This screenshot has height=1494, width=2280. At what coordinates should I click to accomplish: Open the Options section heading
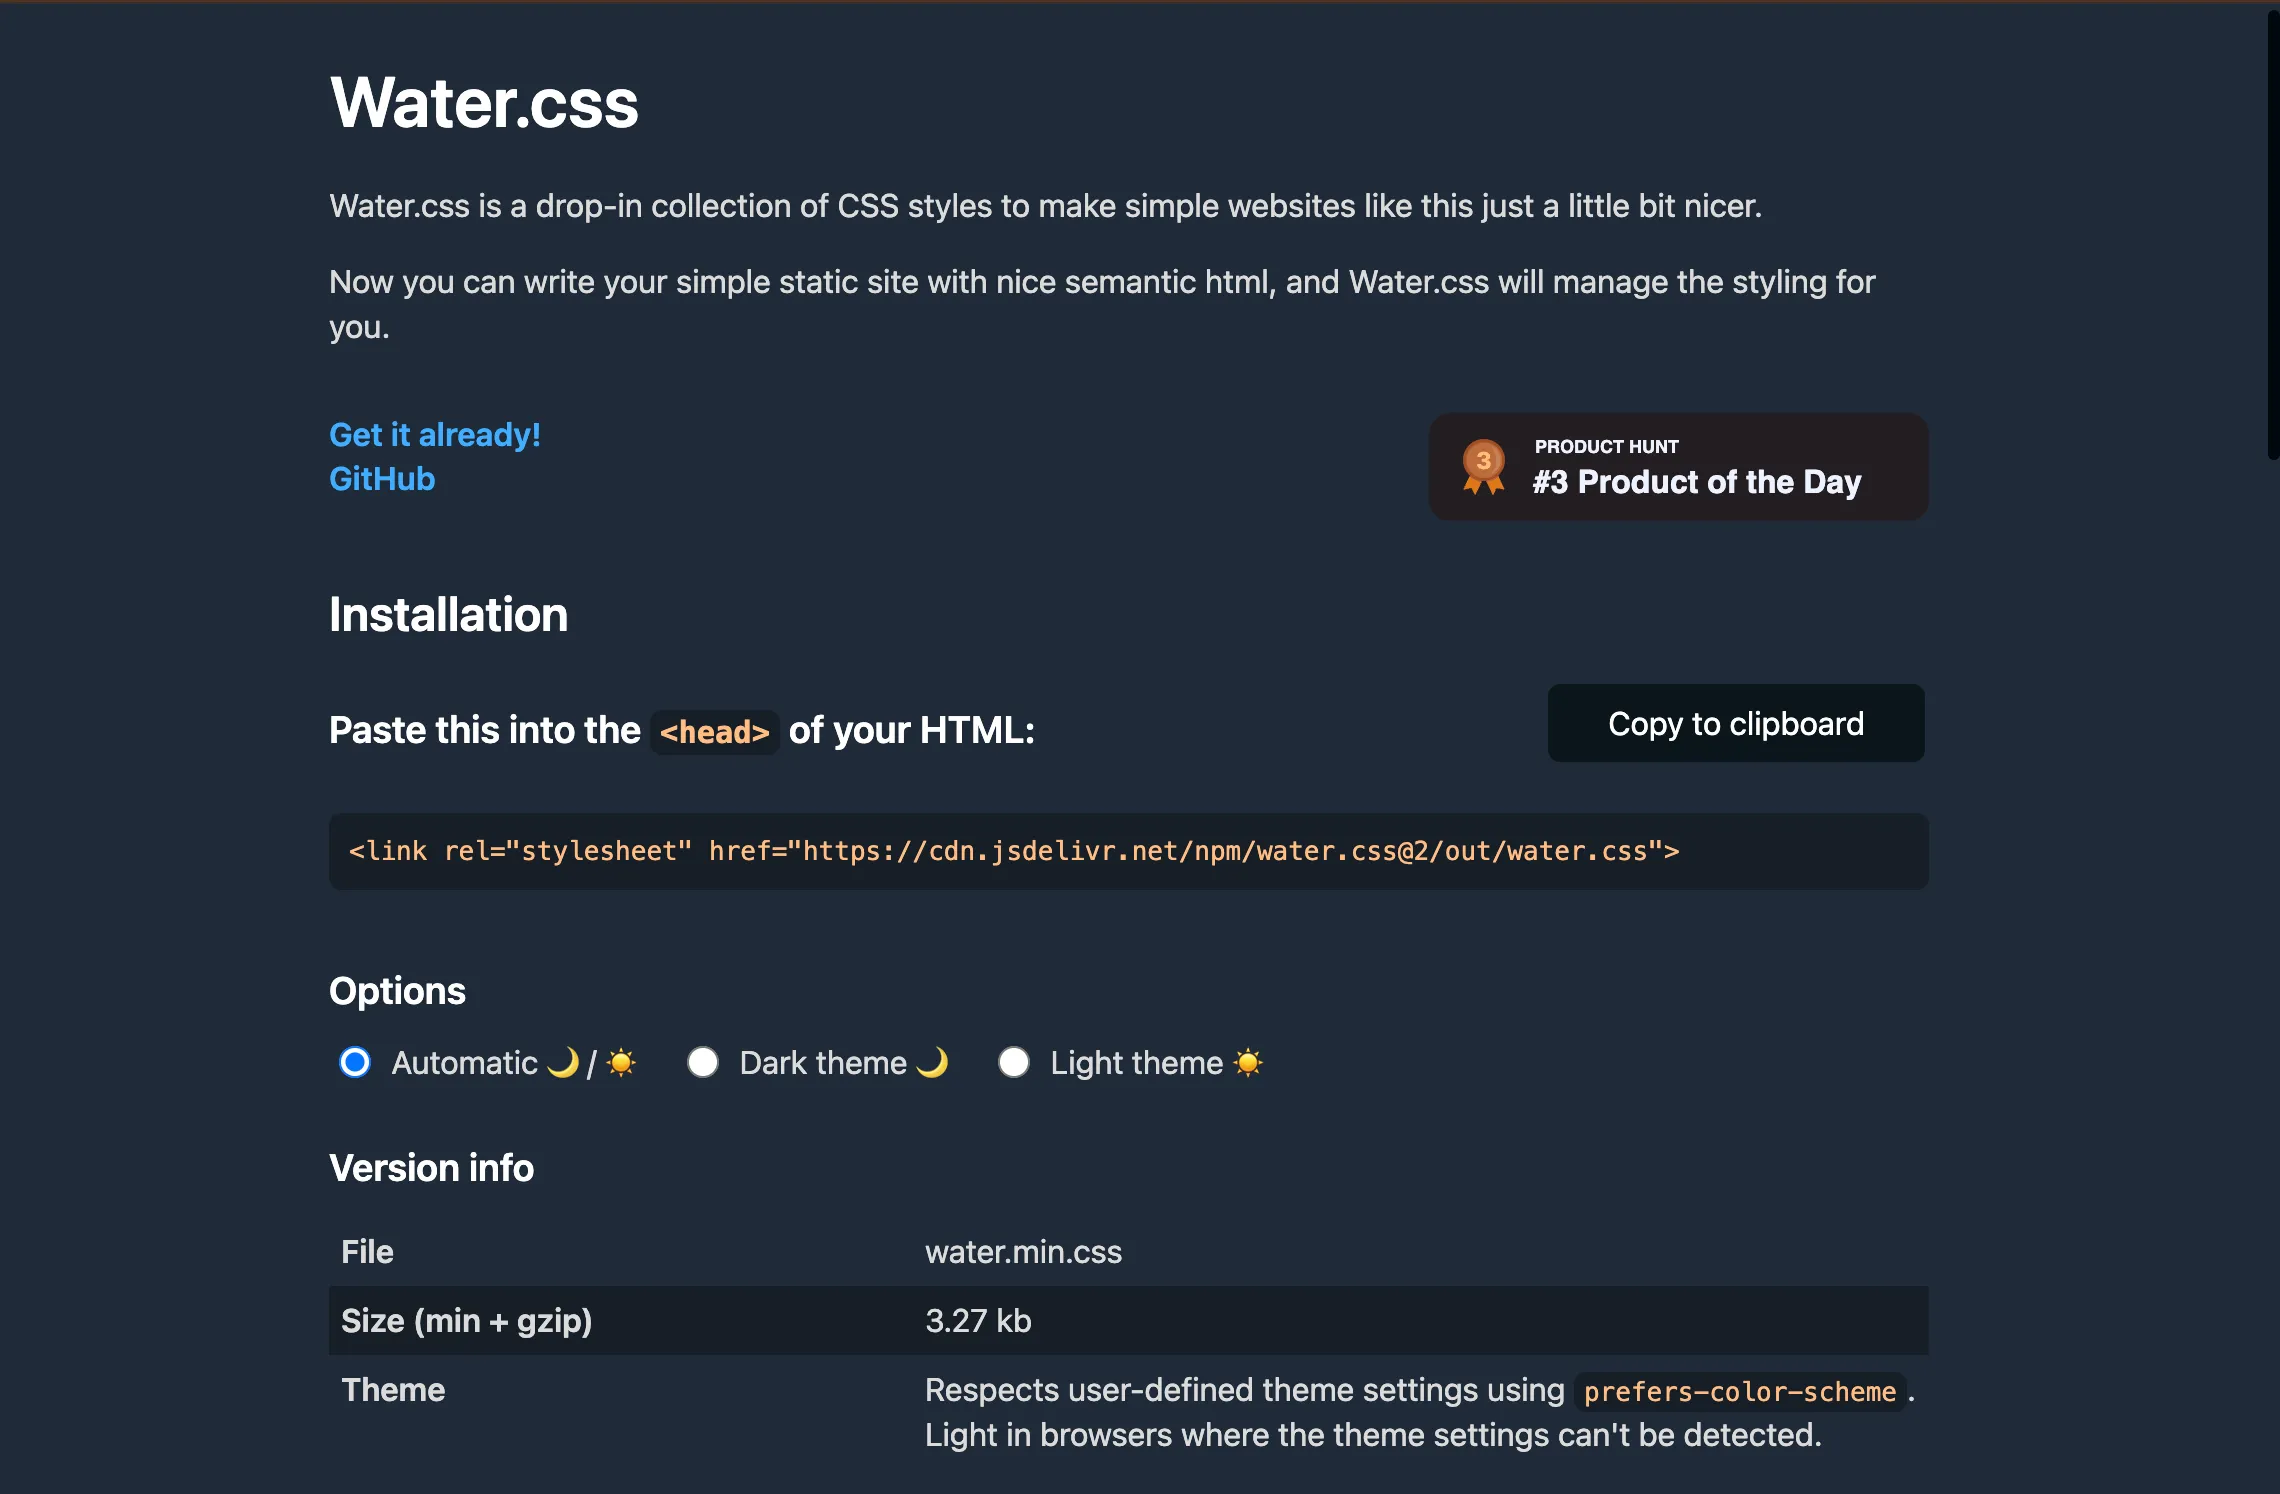coord(397,991)
